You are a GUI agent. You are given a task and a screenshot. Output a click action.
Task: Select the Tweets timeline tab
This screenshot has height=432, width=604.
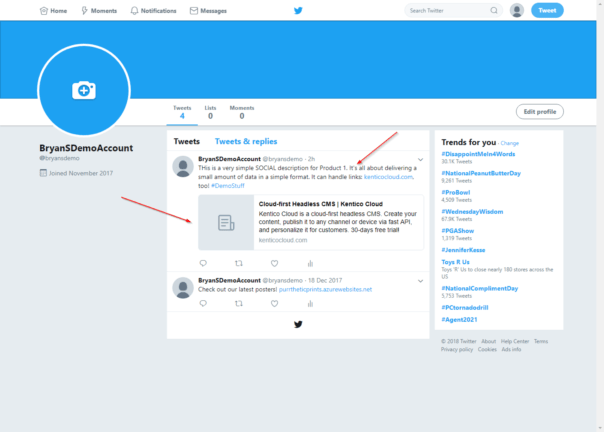pos(186,141)
